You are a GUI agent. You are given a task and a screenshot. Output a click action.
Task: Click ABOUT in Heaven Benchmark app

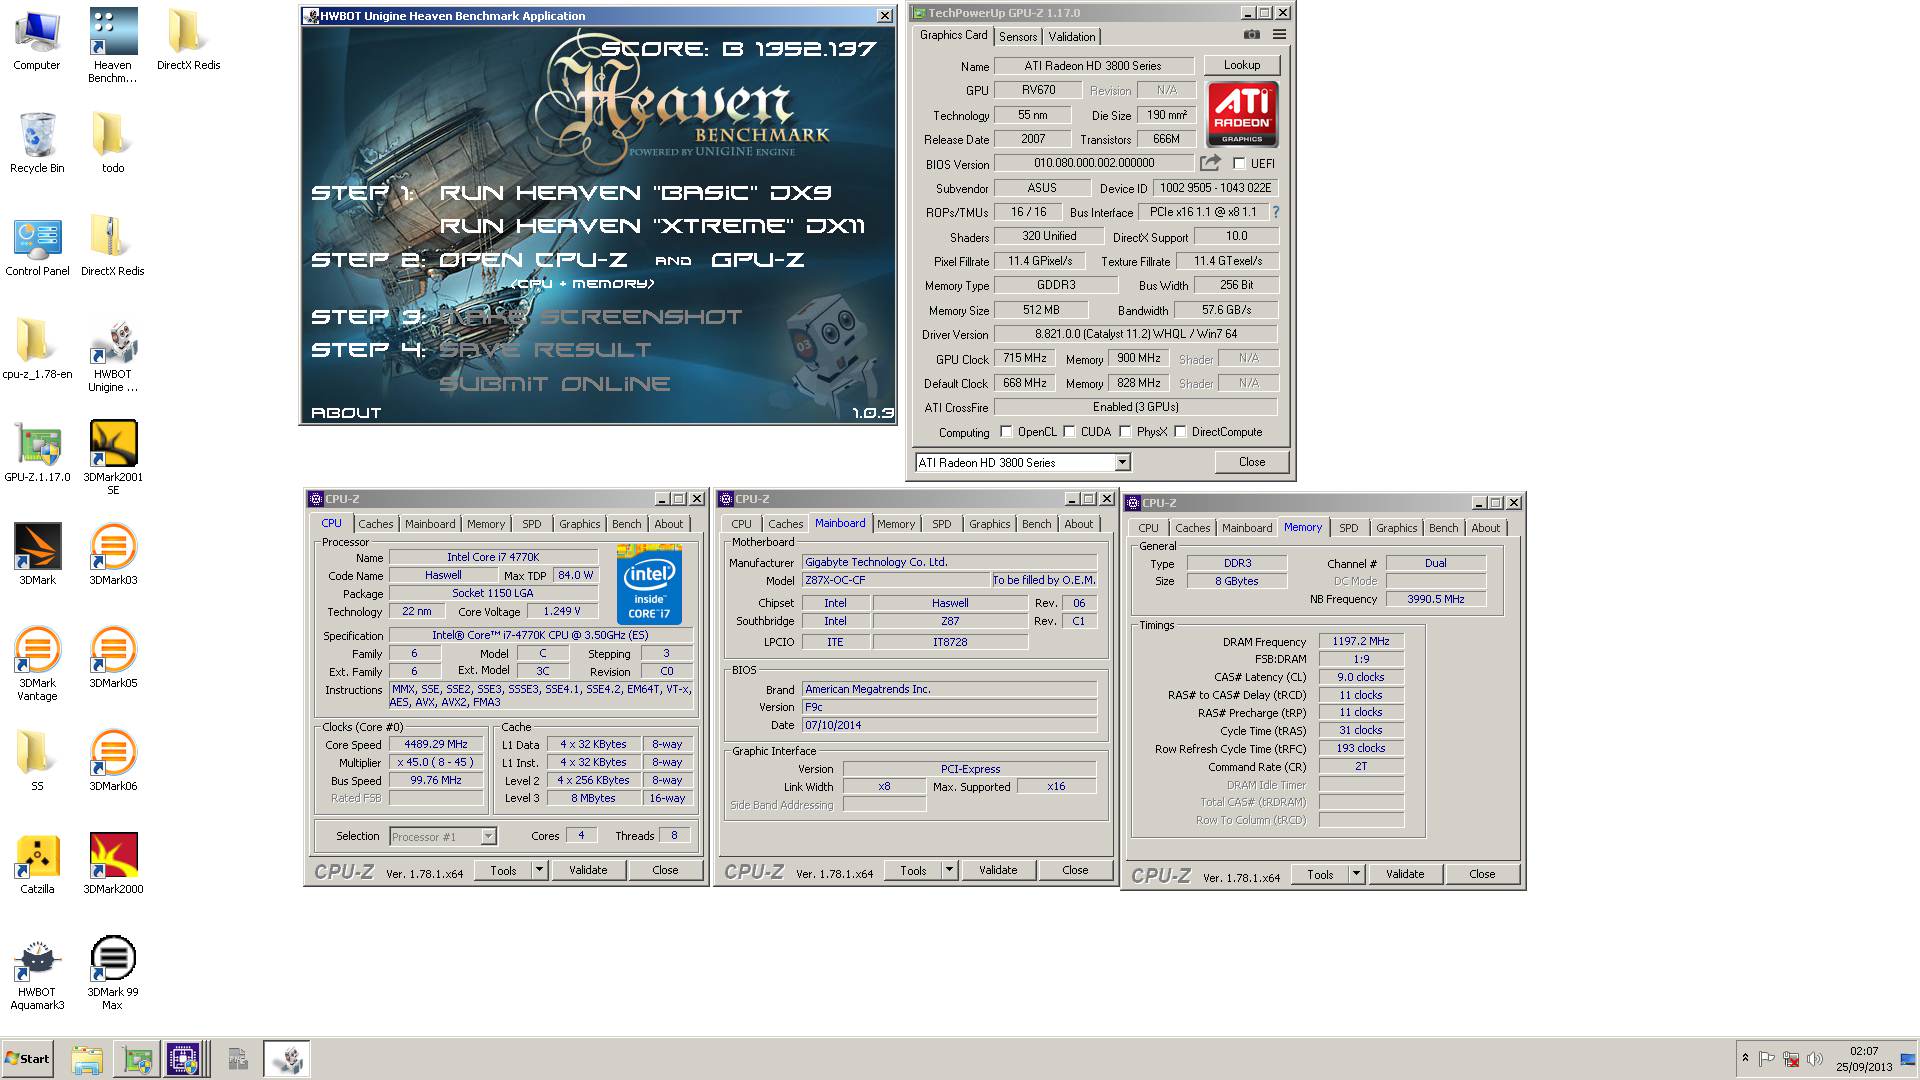346,412
